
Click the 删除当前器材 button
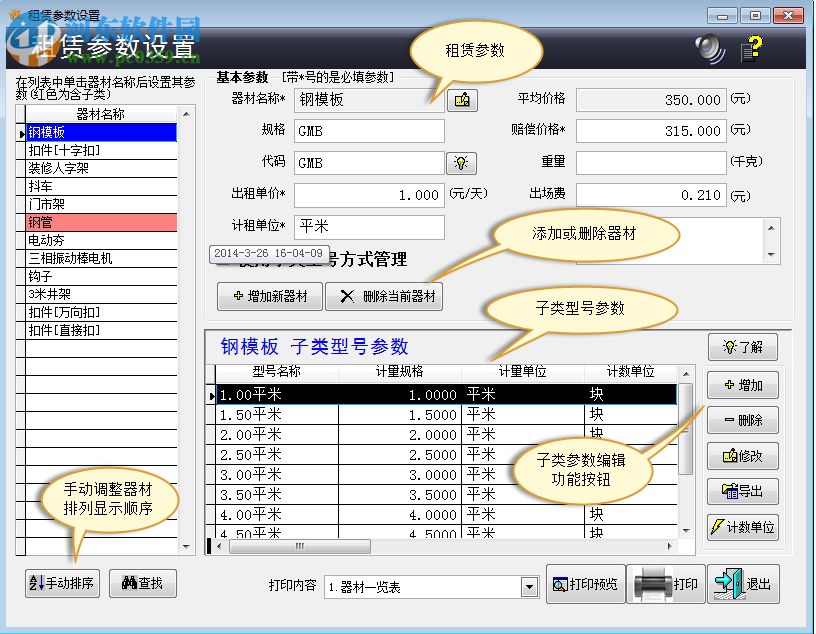tap(385, 296)
